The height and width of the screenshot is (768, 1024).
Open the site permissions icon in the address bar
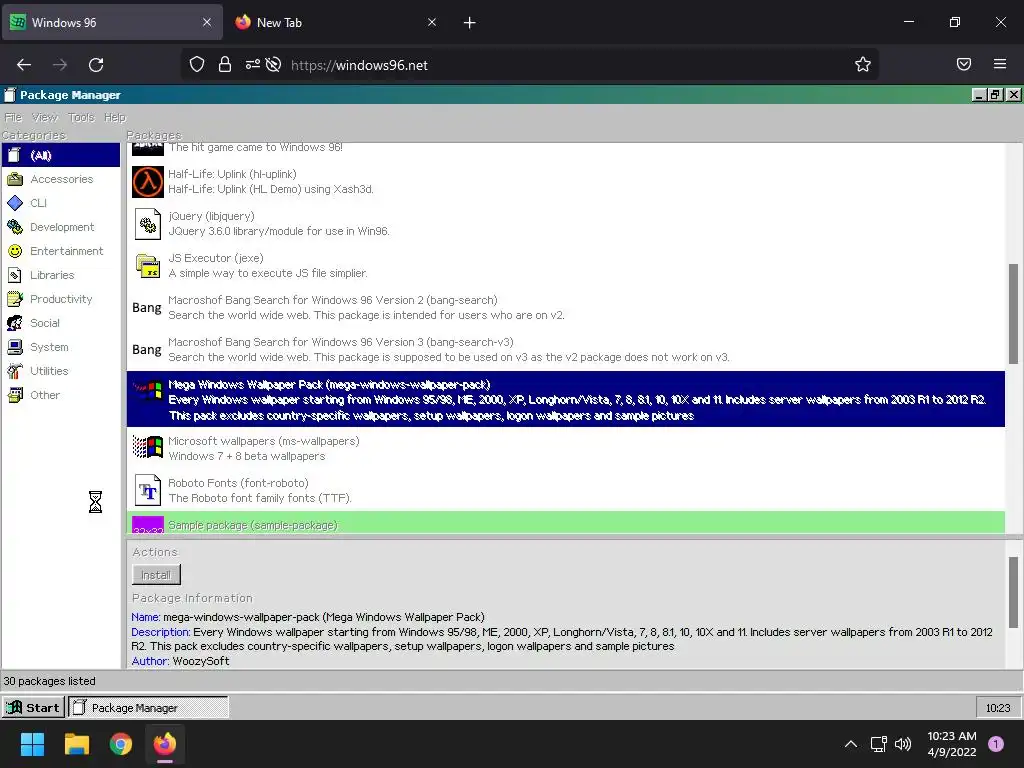[x=252, y=64]
